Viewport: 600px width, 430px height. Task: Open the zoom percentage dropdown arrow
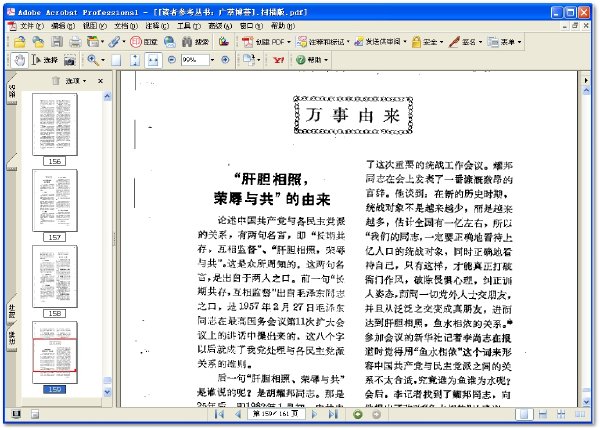tap(212, 60)
